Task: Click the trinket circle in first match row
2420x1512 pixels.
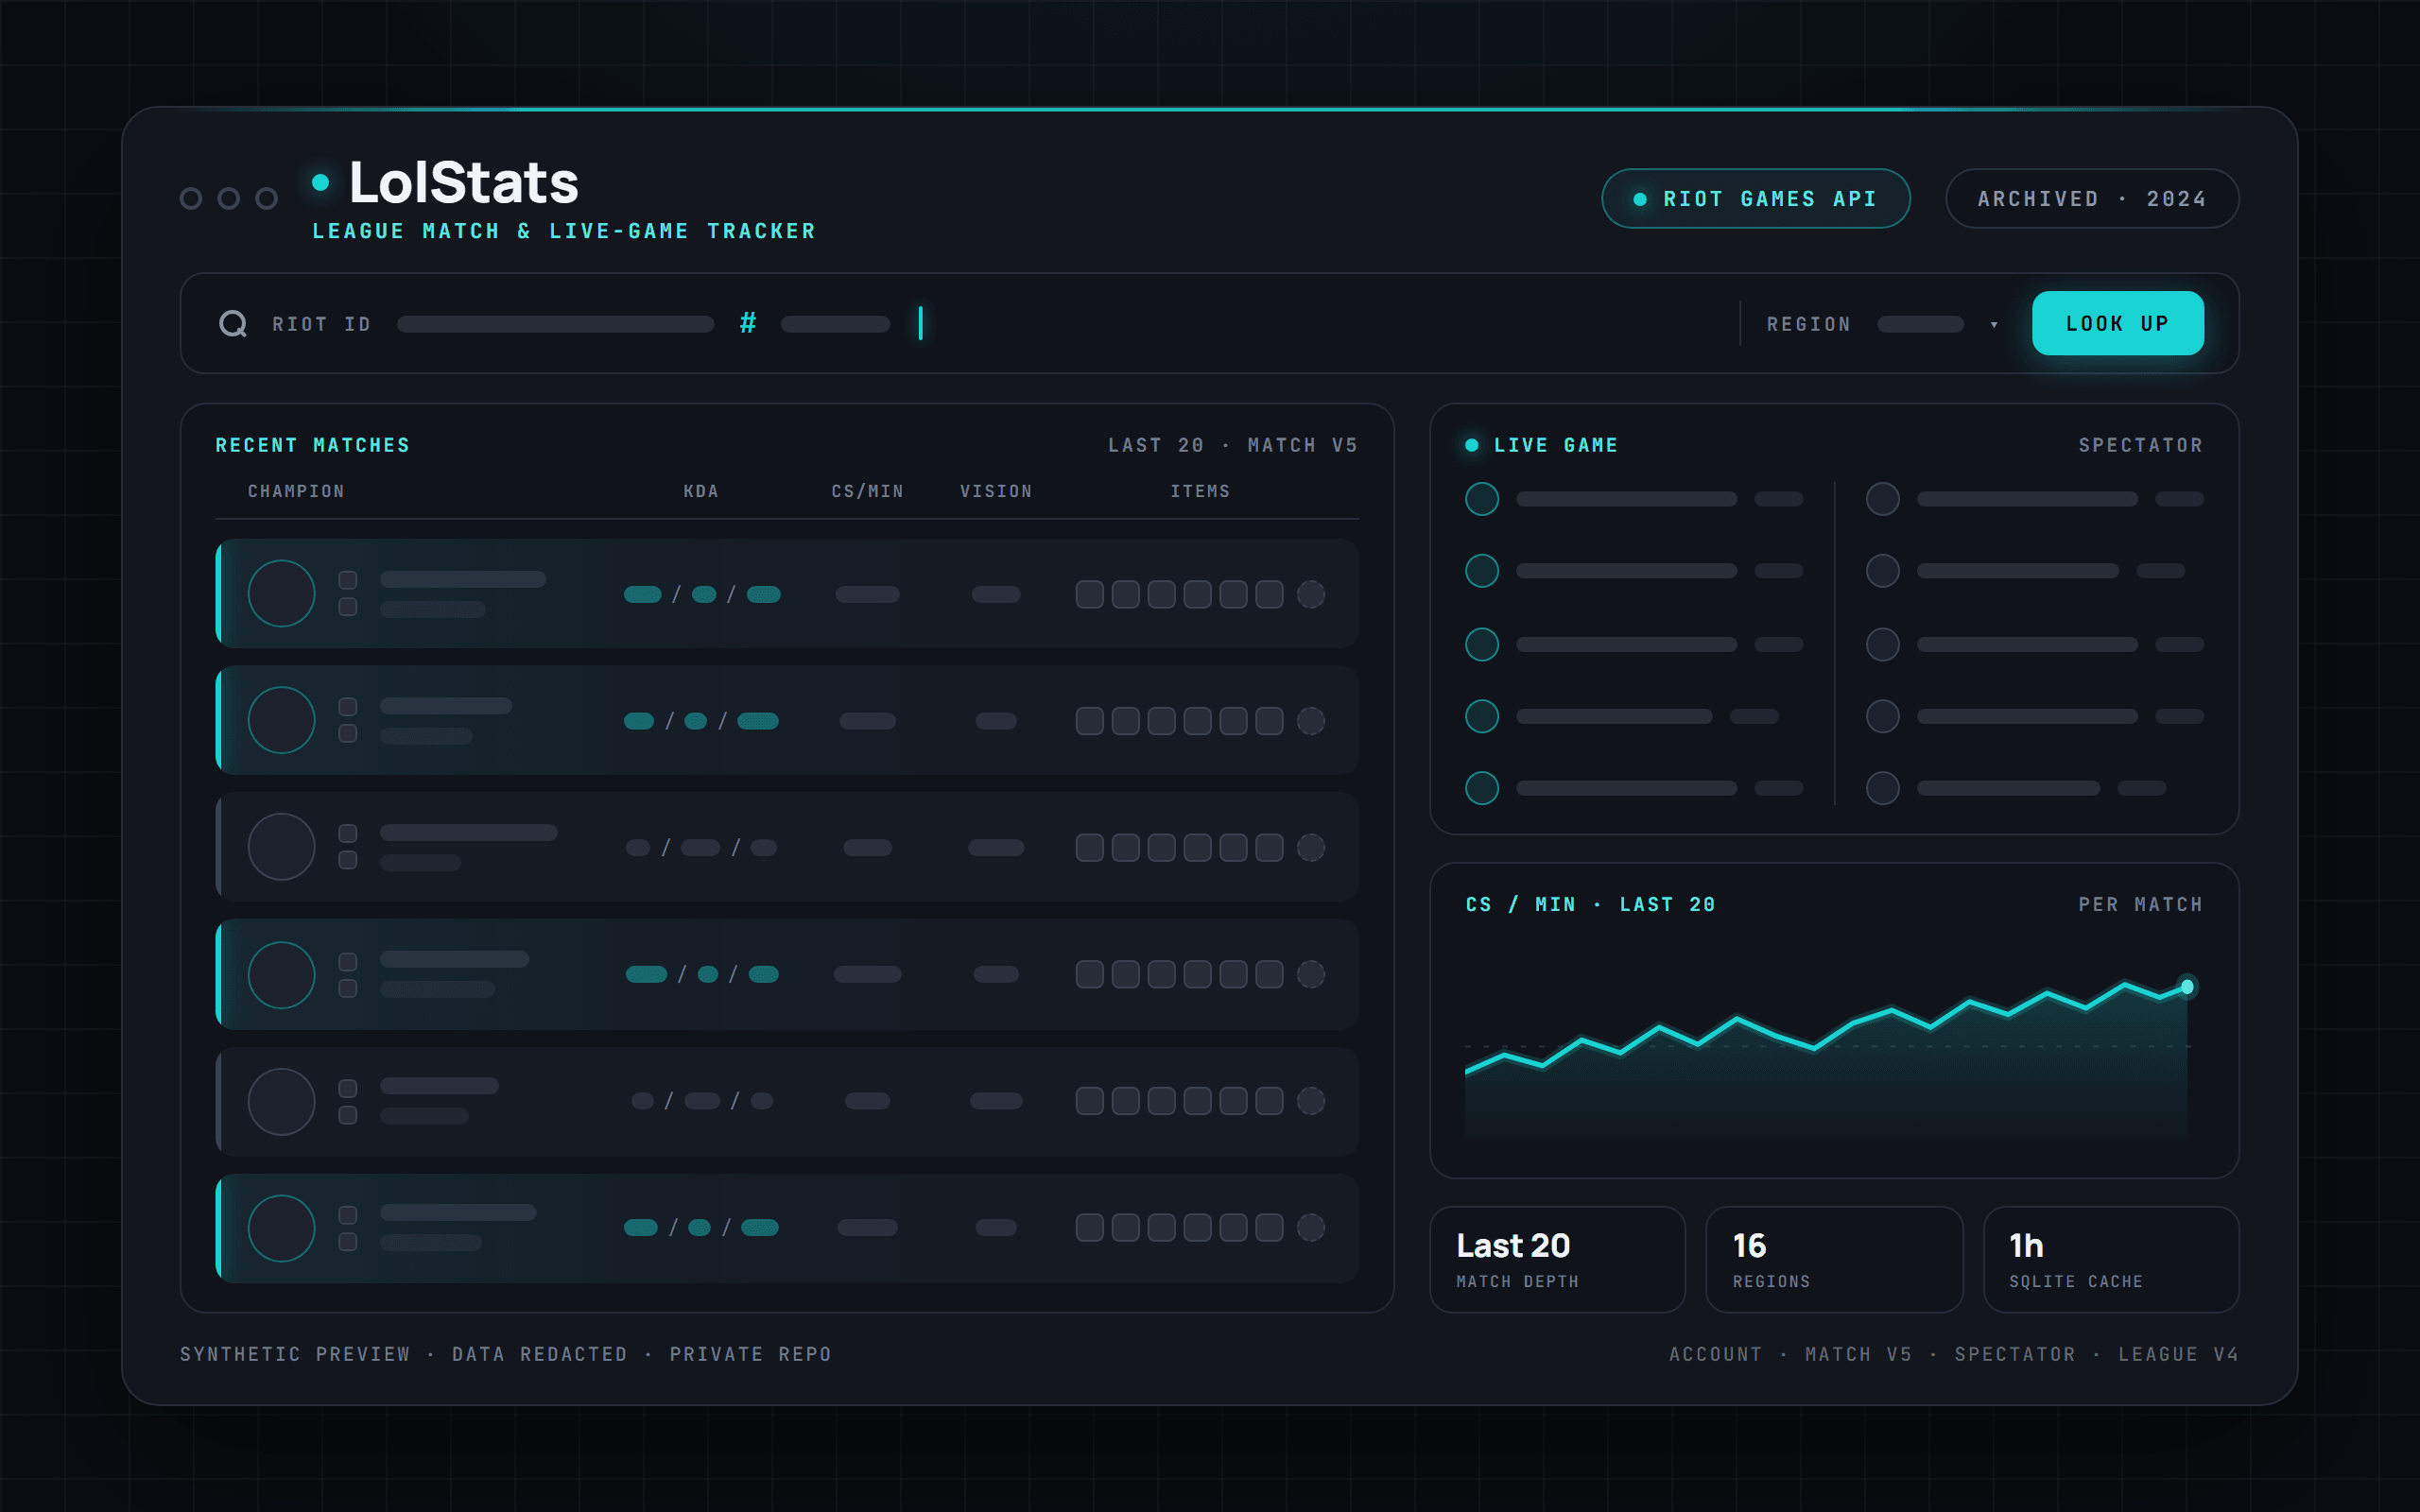Action: (x=1311, y=594)
